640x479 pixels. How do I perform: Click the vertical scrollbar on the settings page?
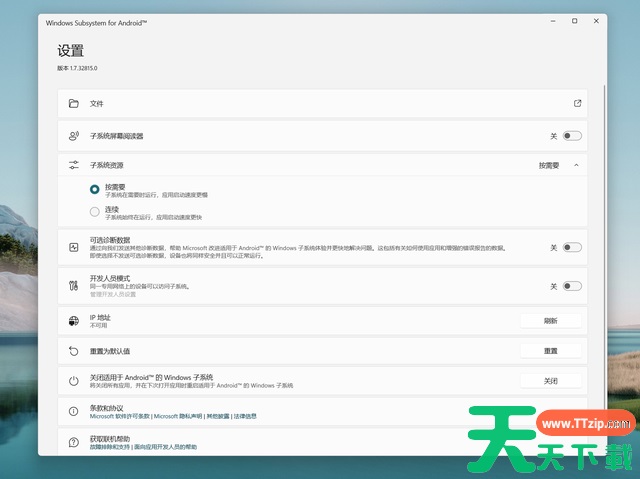[x=605, y=200]
